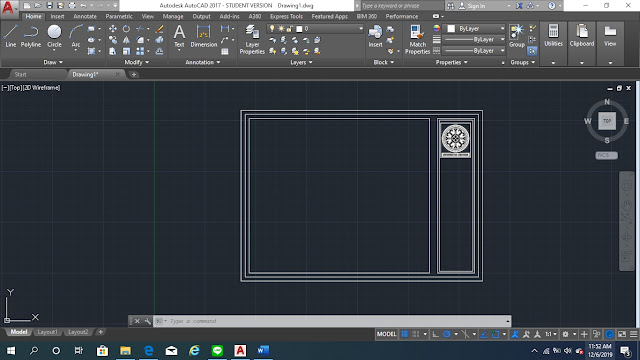Click the Explode tool icon
Screen dimensions: 640x360
pos(160,40)
